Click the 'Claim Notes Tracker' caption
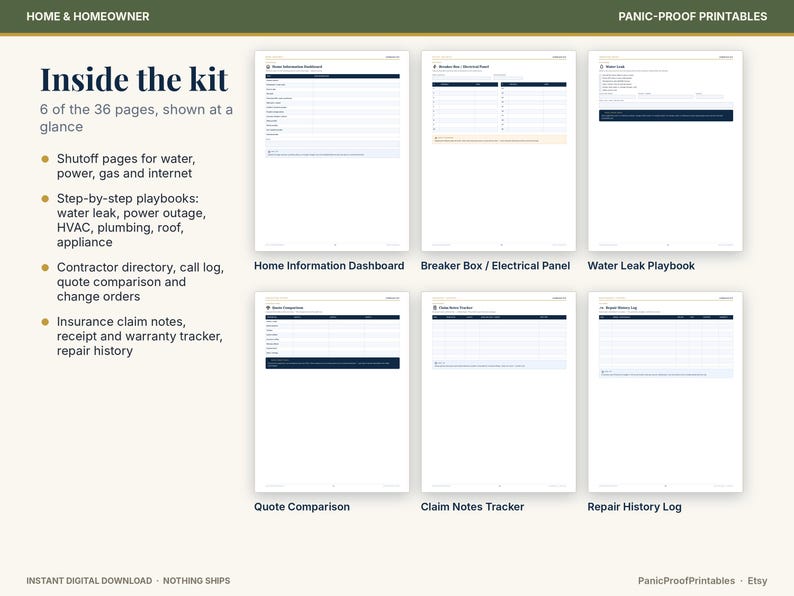The width and height of the screenshot is (794, 596). click(x=472, y=507)
